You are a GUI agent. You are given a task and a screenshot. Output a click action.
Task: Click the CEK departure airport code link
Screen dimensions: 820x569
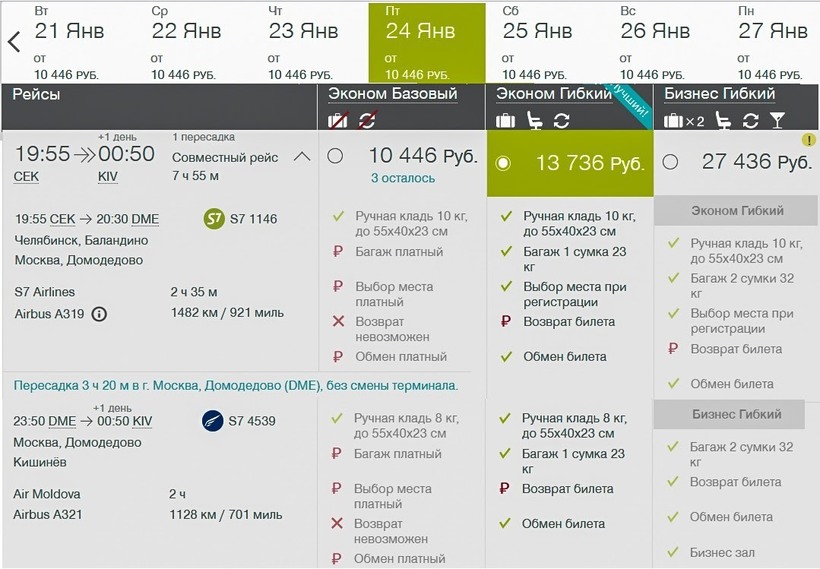point(27,176)
